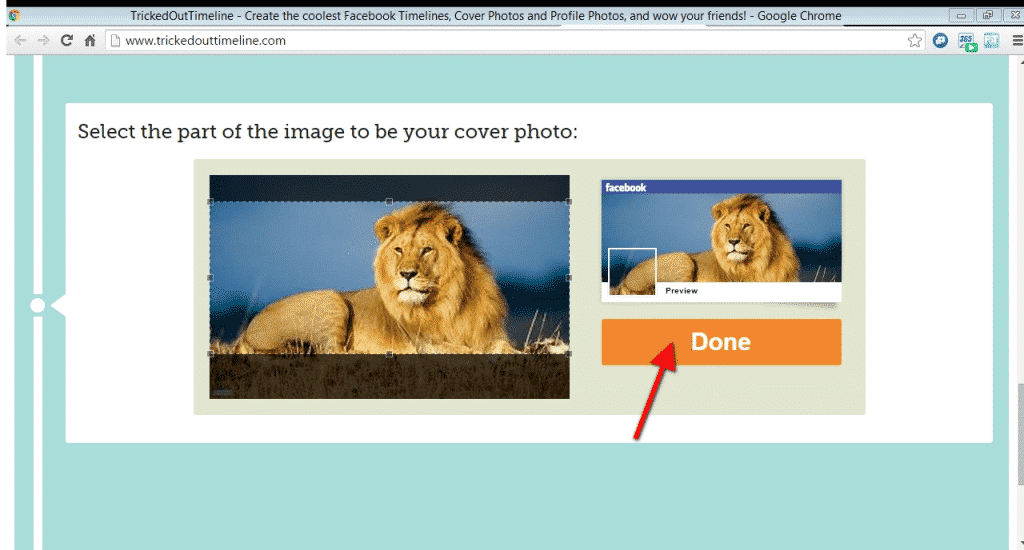This screenshot has width=1024, height=550.
Task: Click the extension icon beside Chrome menu
Action: pos(991,40)
